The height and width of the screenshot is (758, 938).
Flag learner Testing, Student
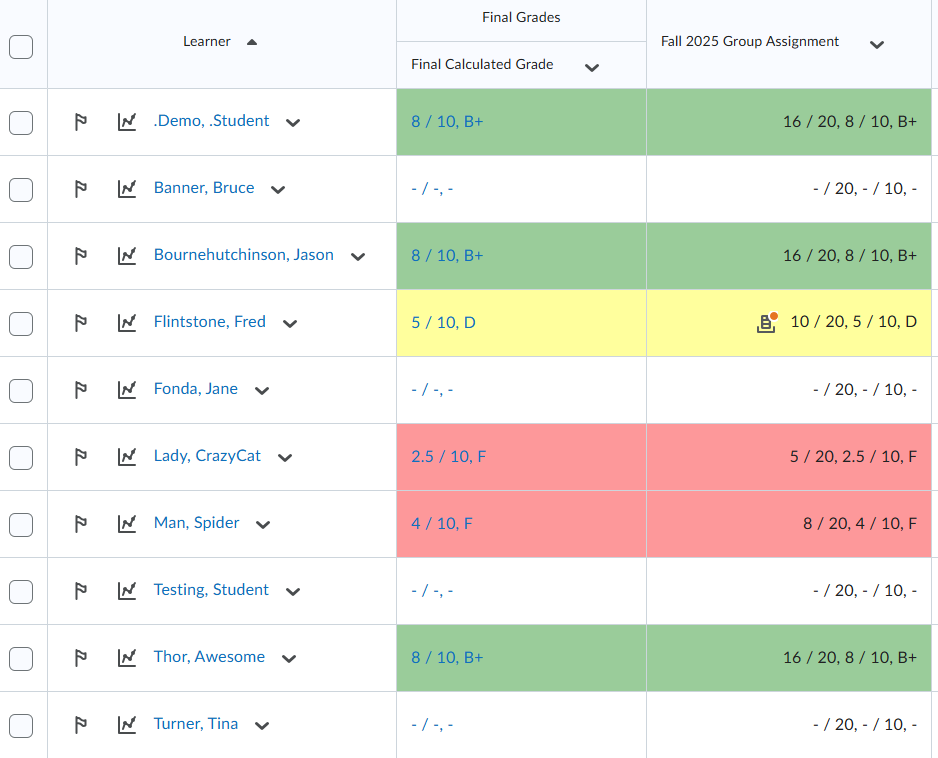(80, 591)
